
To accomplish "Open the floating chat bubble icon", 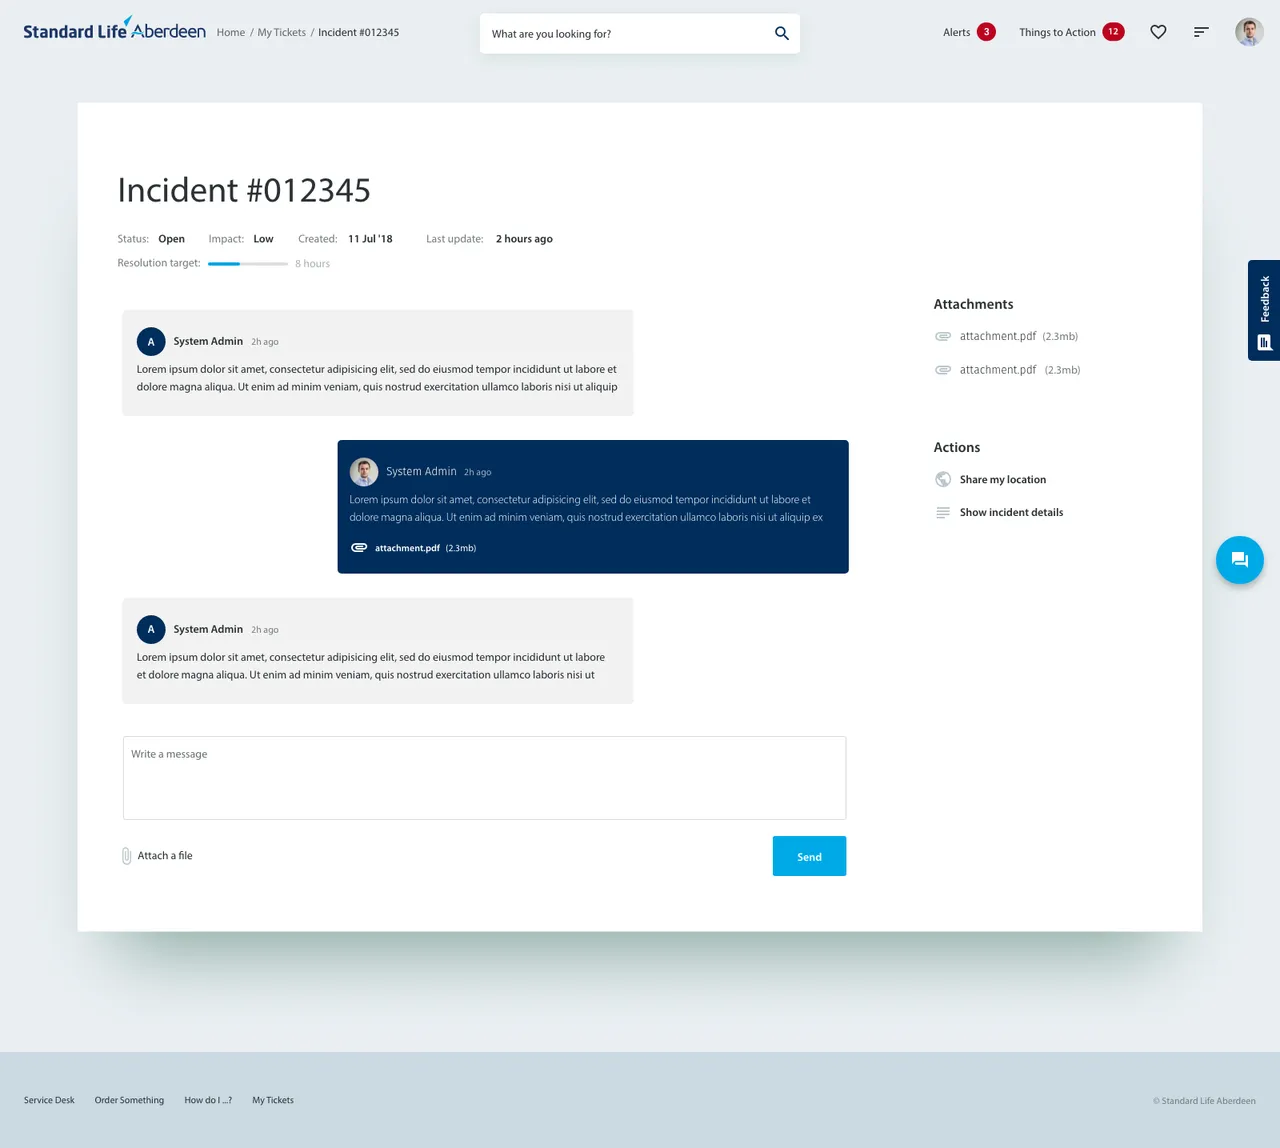I will (x=1239, y=559).
